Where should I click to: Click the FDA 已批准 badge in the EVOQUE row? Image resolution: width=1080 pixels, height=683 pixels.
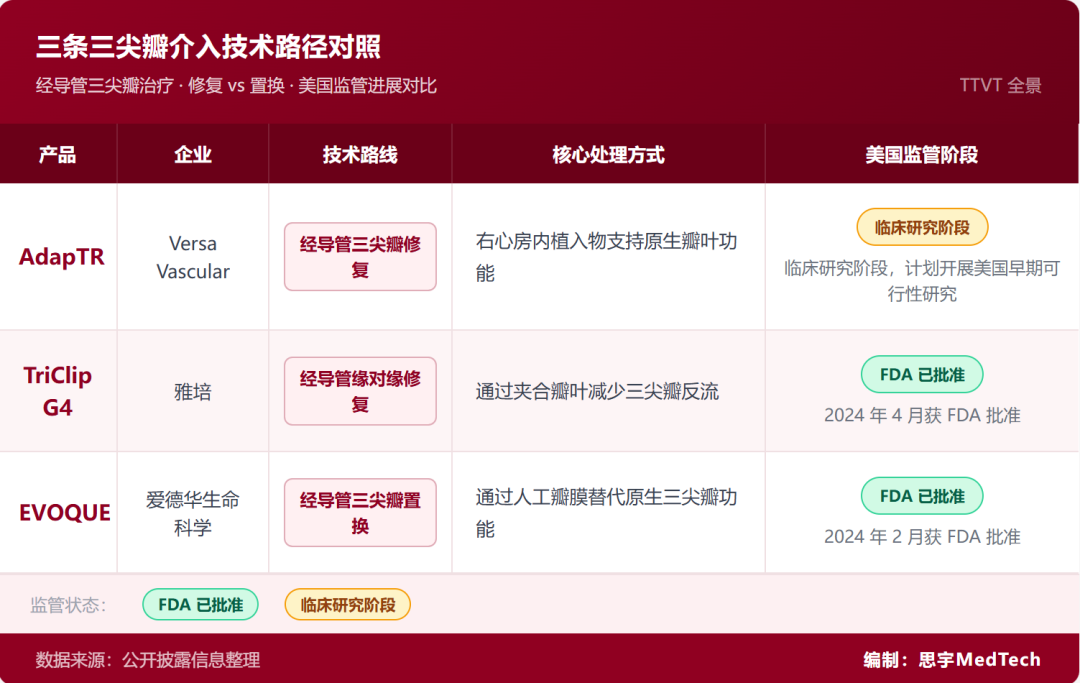coord(922,496)
